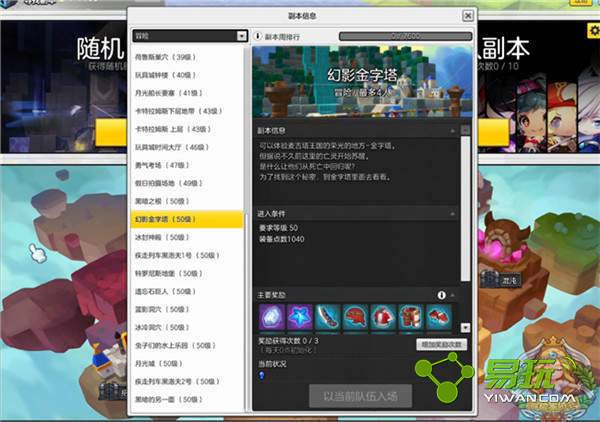This screenshot has height=422, width=600.
Task: Select 疾走列车黑洛夫1号 (50级) dungeon
Action: pyautogui.click(x=187, y=255)
